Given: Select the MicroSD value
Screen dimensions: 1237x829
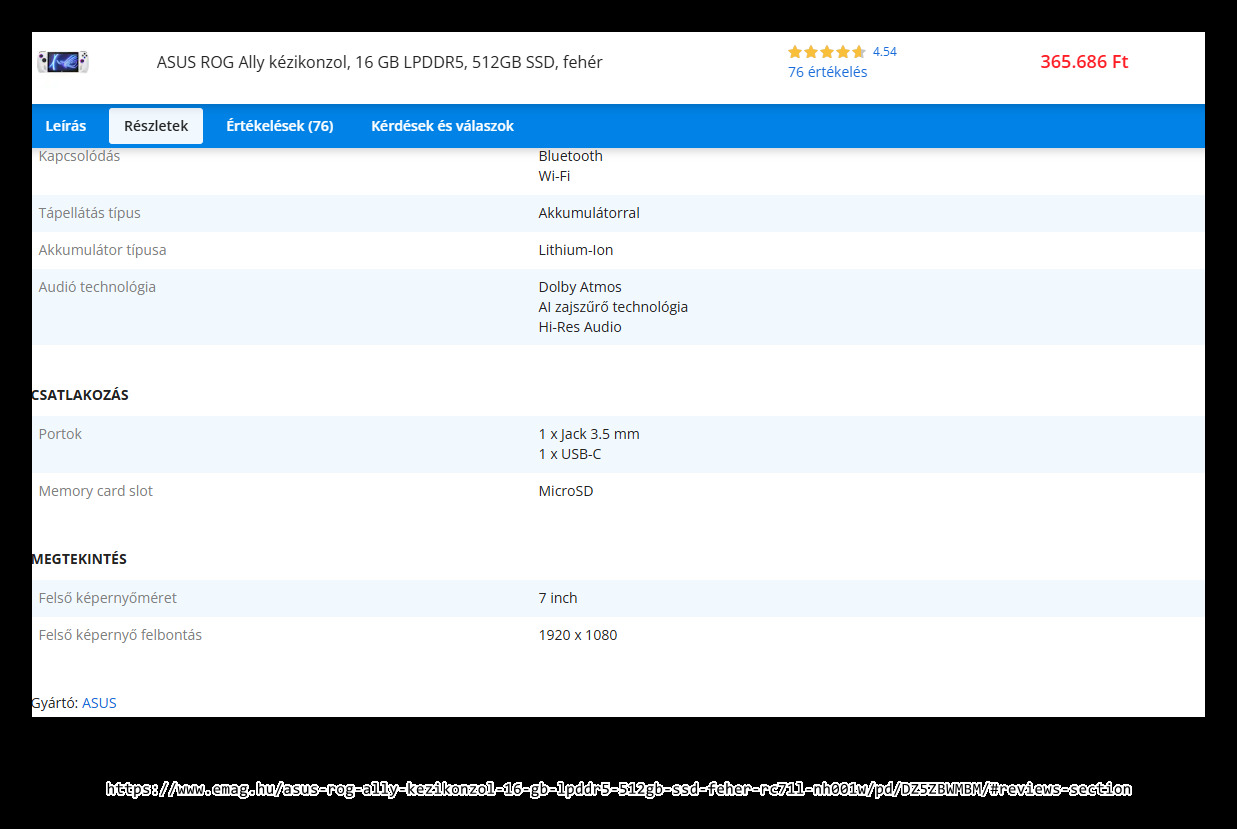Looking at the screenshot, I should (x=566, y=491).
